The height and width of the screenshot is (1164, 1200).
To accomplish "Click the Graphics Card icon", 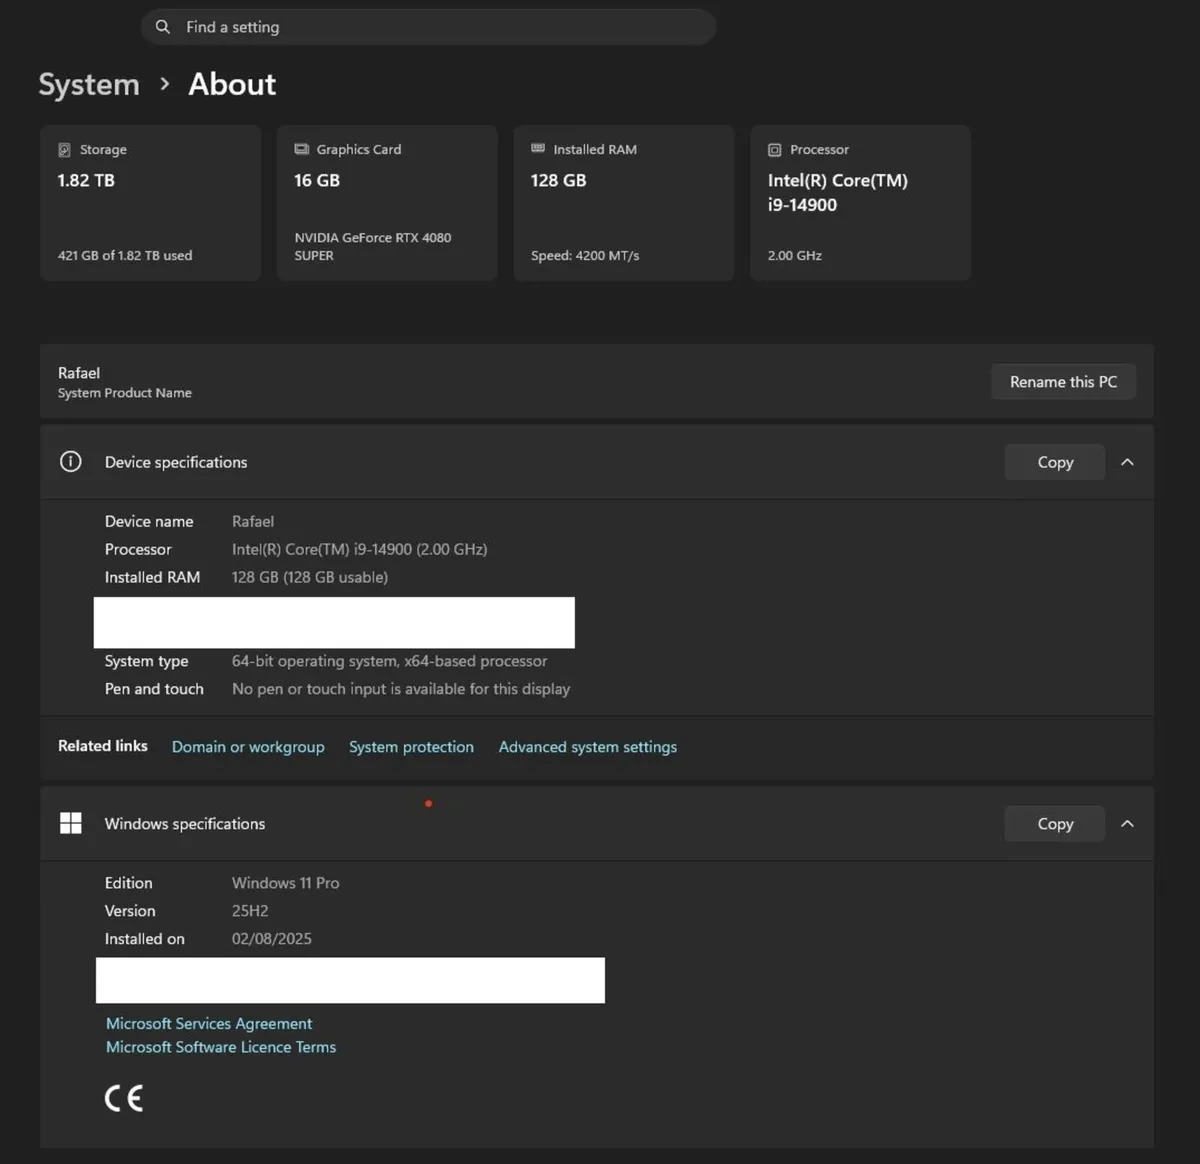I will click(x=301, y=149).
